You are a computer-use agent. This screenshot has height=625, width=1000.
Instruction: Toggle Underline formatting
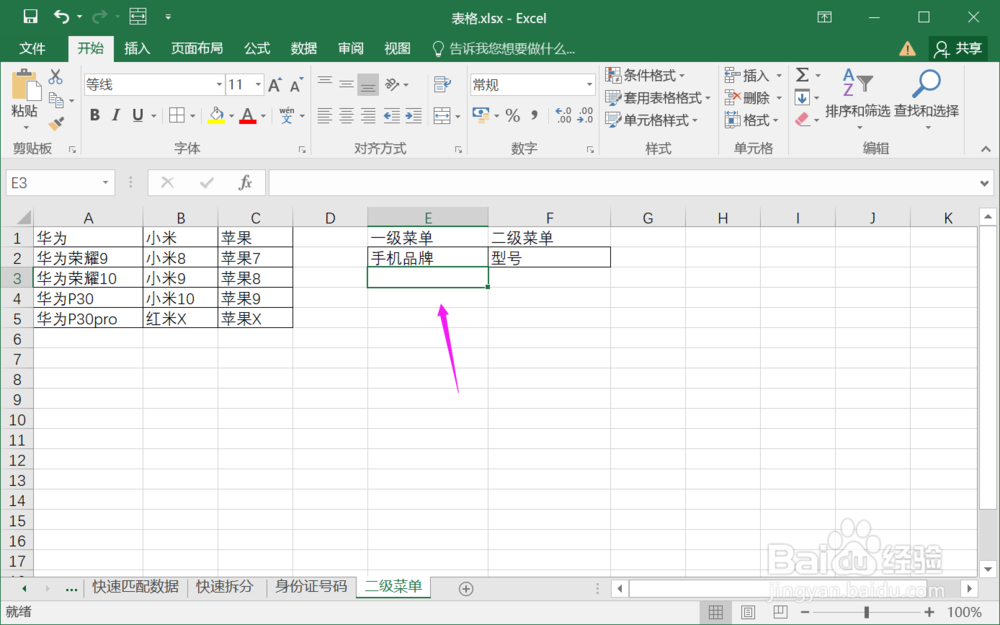pos(137,115)
